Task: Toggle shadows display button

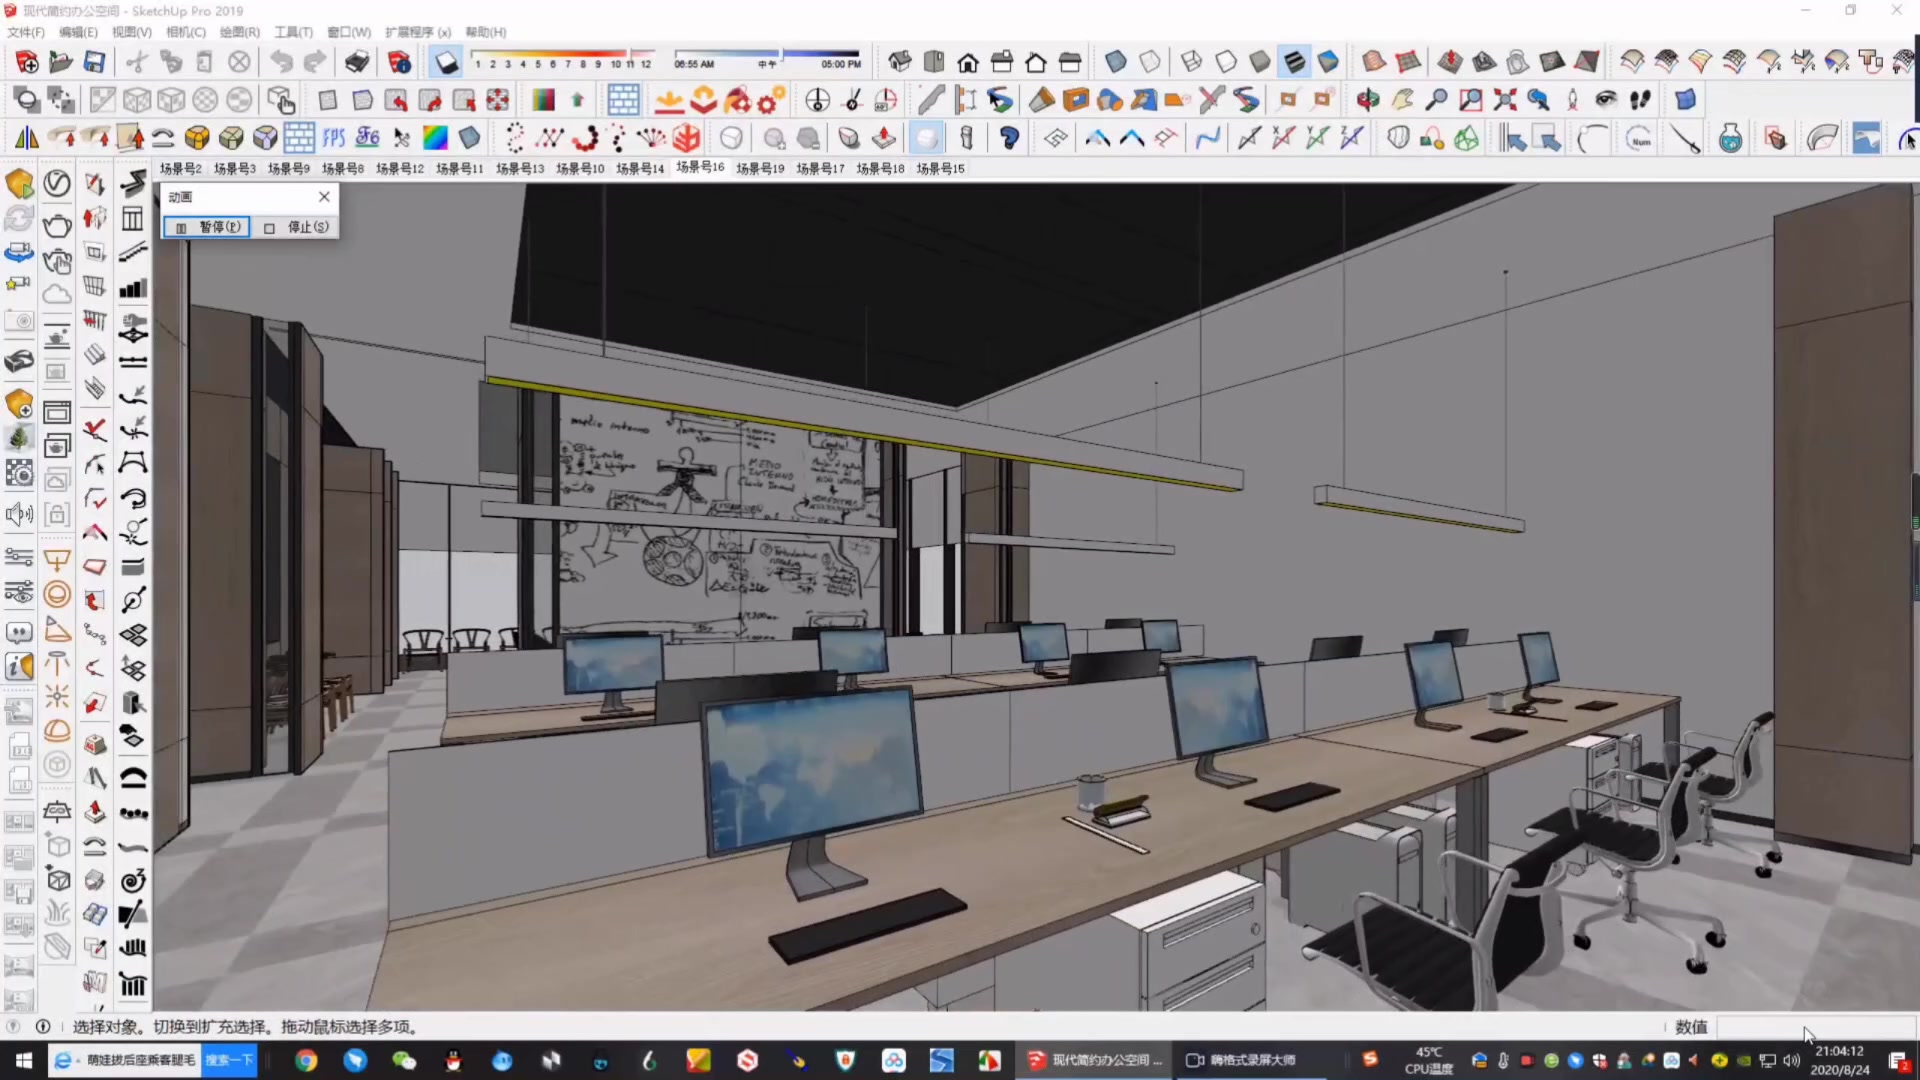Action: [x=446, y=62]
